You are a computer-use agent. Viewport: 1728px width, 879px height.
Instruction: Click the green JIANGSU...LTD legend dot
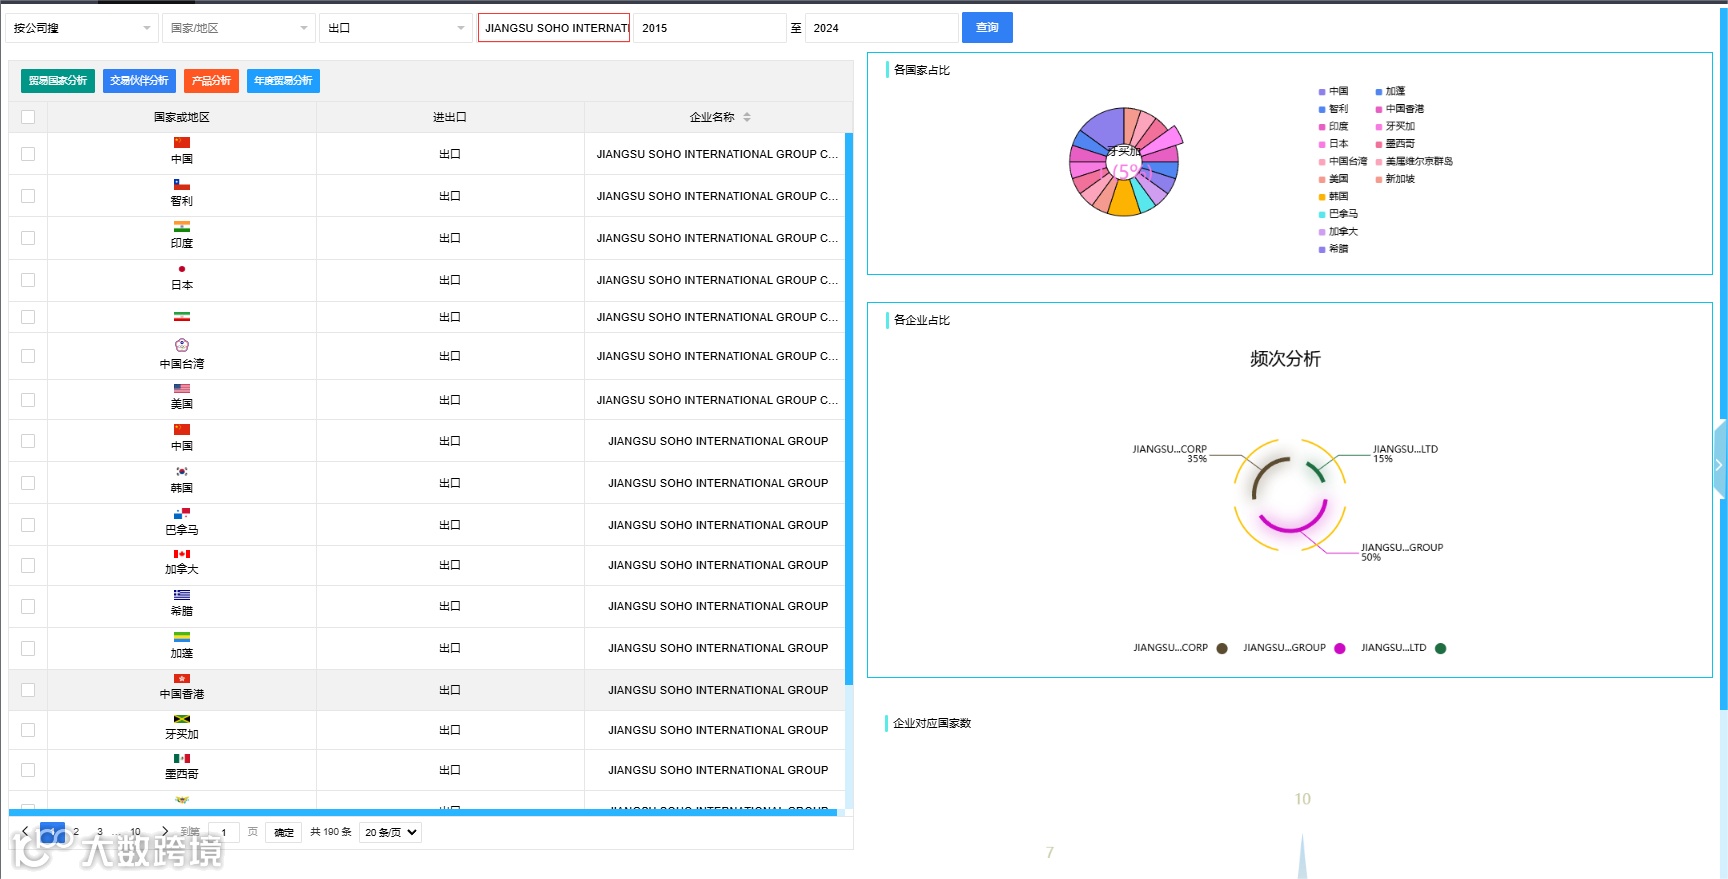(1441, 648)
